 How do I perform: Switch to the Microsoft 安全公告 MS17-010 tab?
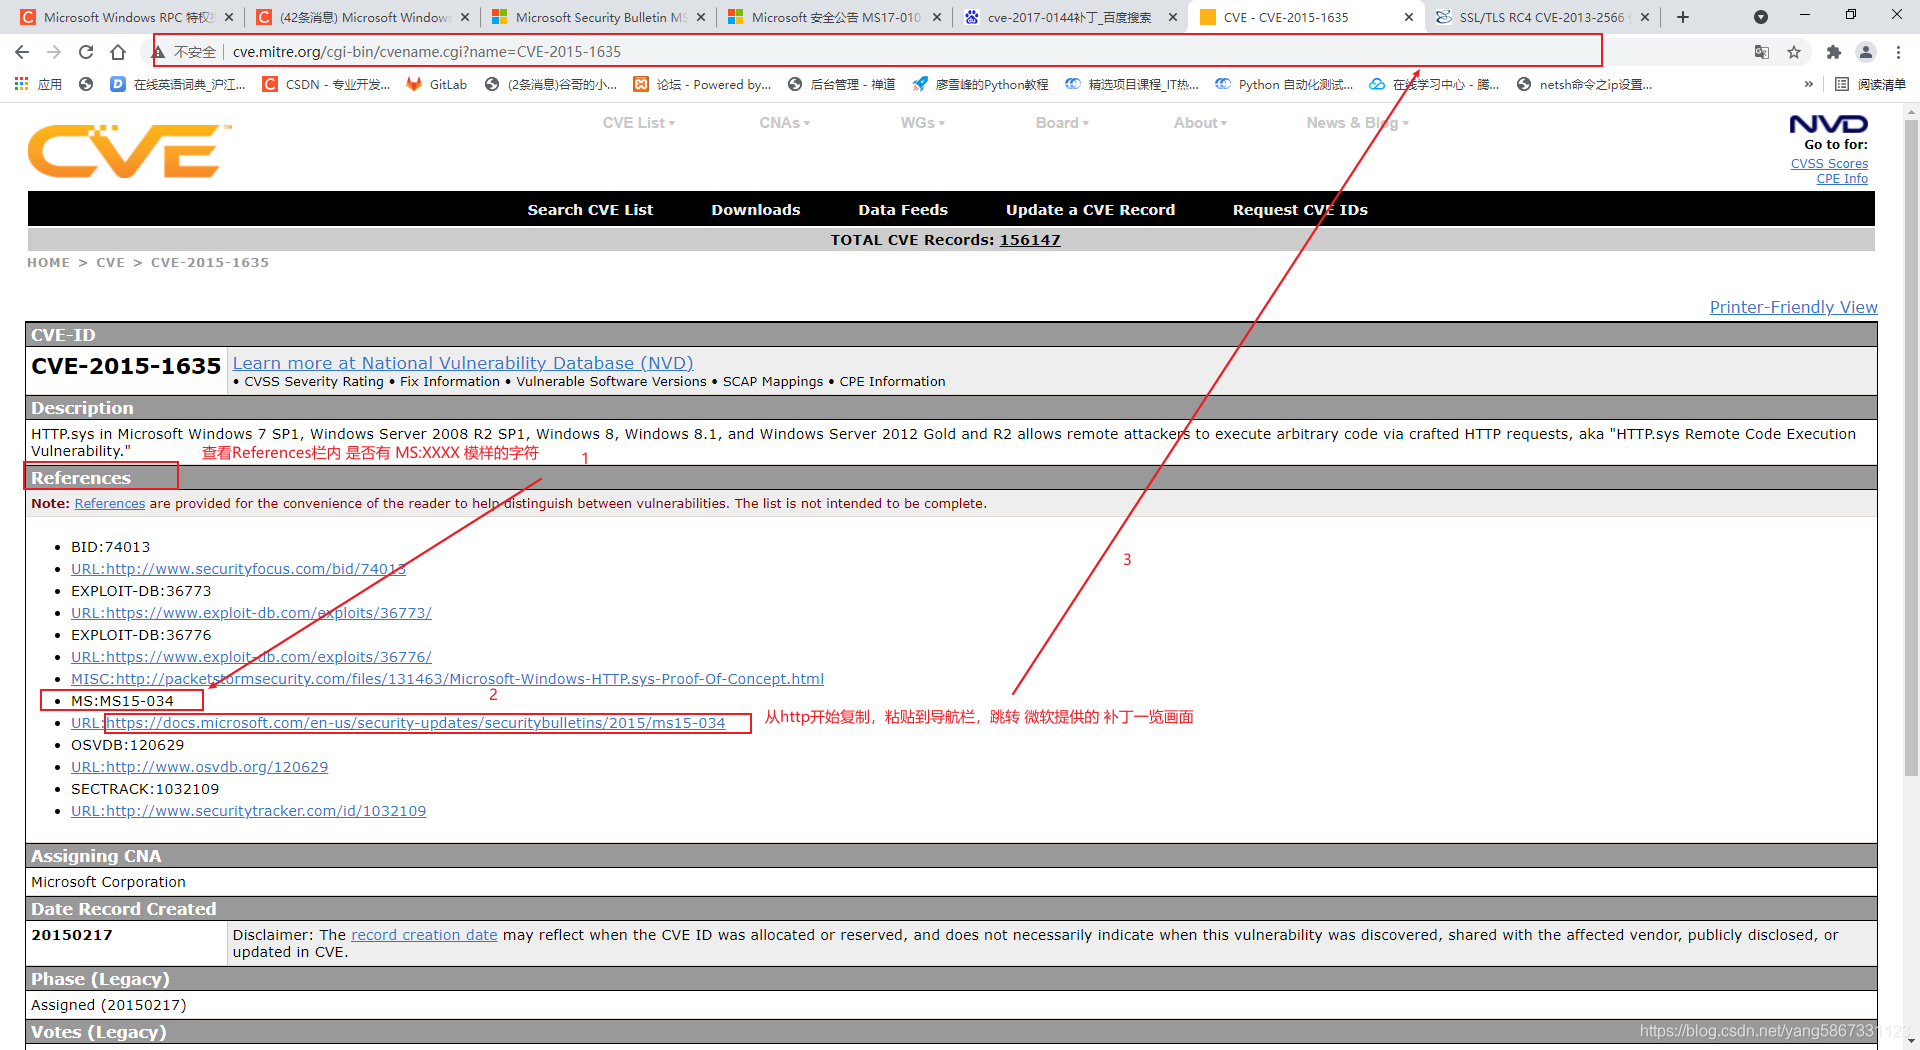(x=835, y=17)
